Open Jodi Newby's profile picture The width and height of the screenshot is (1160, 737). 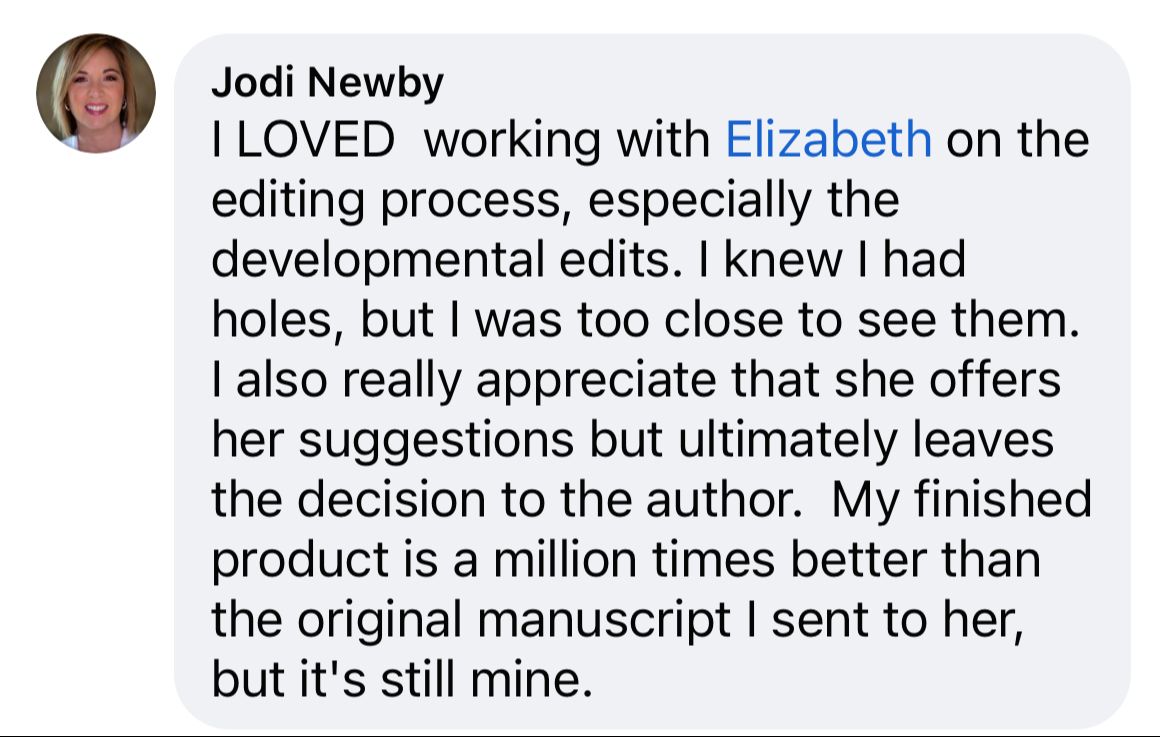click(x=95, y=93)
